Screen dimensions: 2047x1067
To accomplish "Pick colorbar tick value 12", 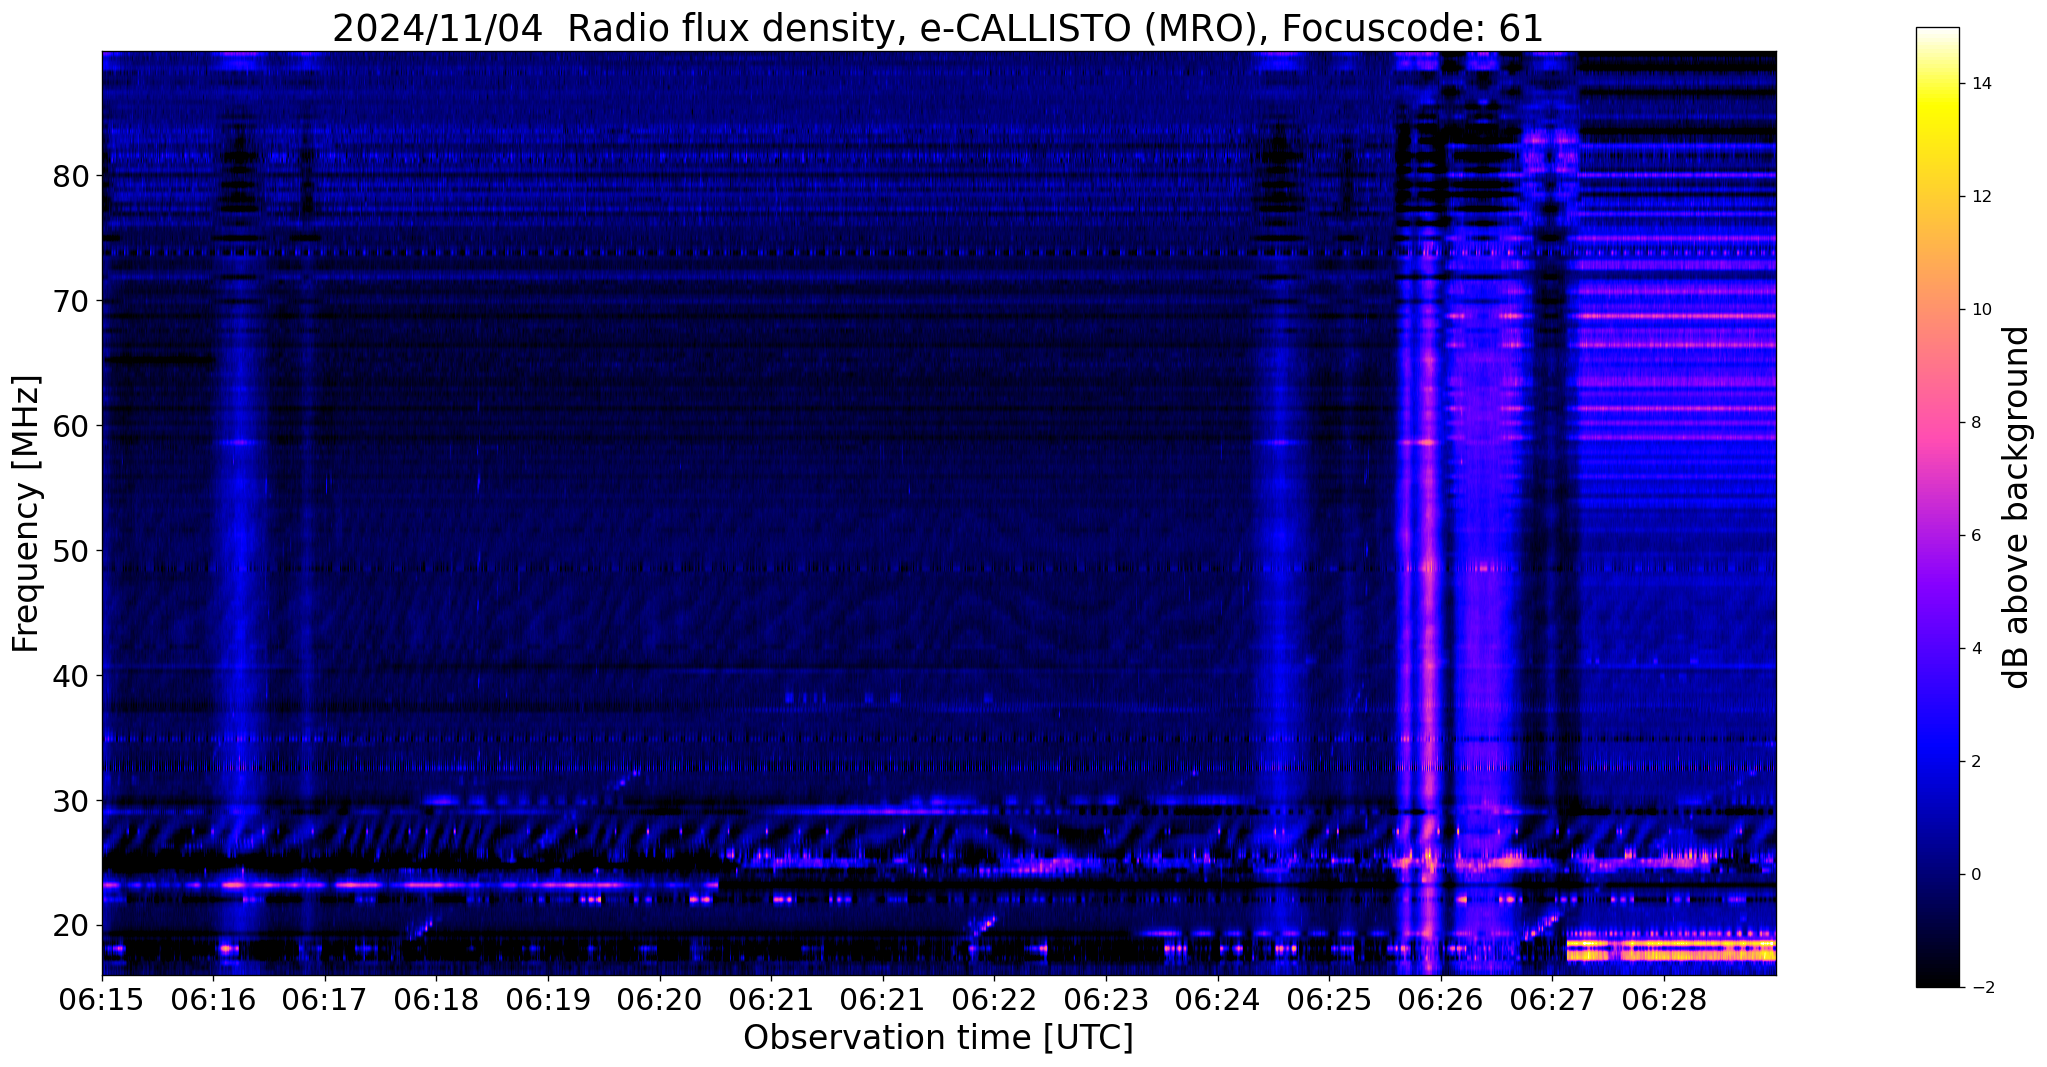I will click(1981, 197).
